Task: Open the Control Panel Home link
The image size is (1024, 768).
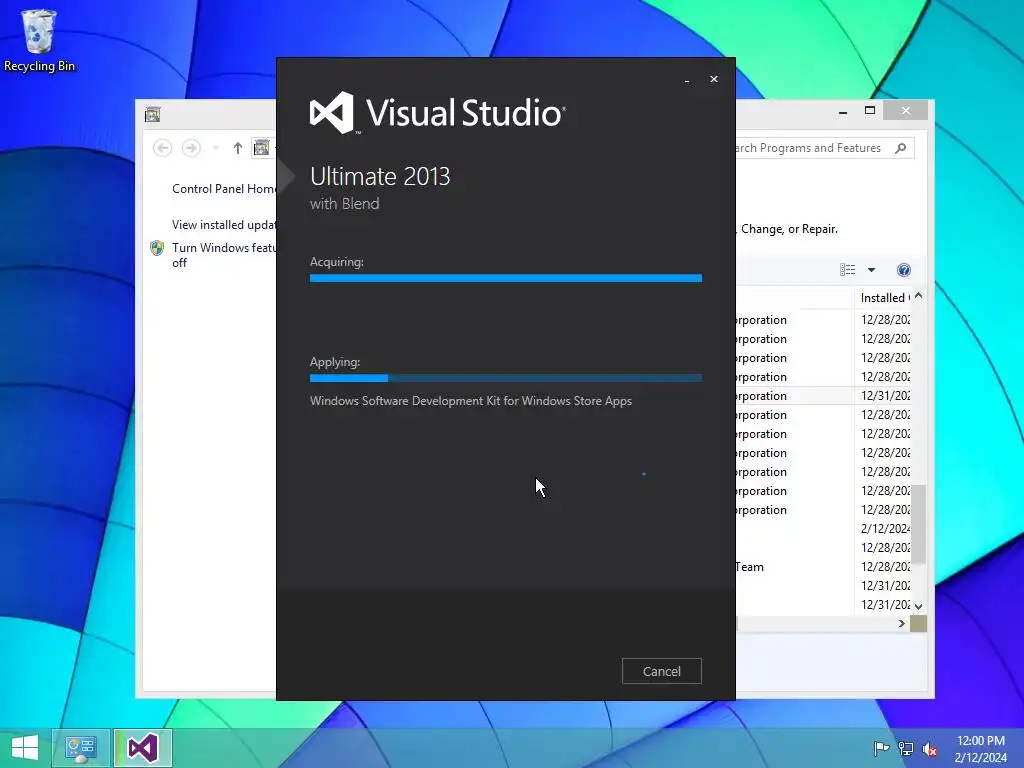Action: [x=224, y=189]
